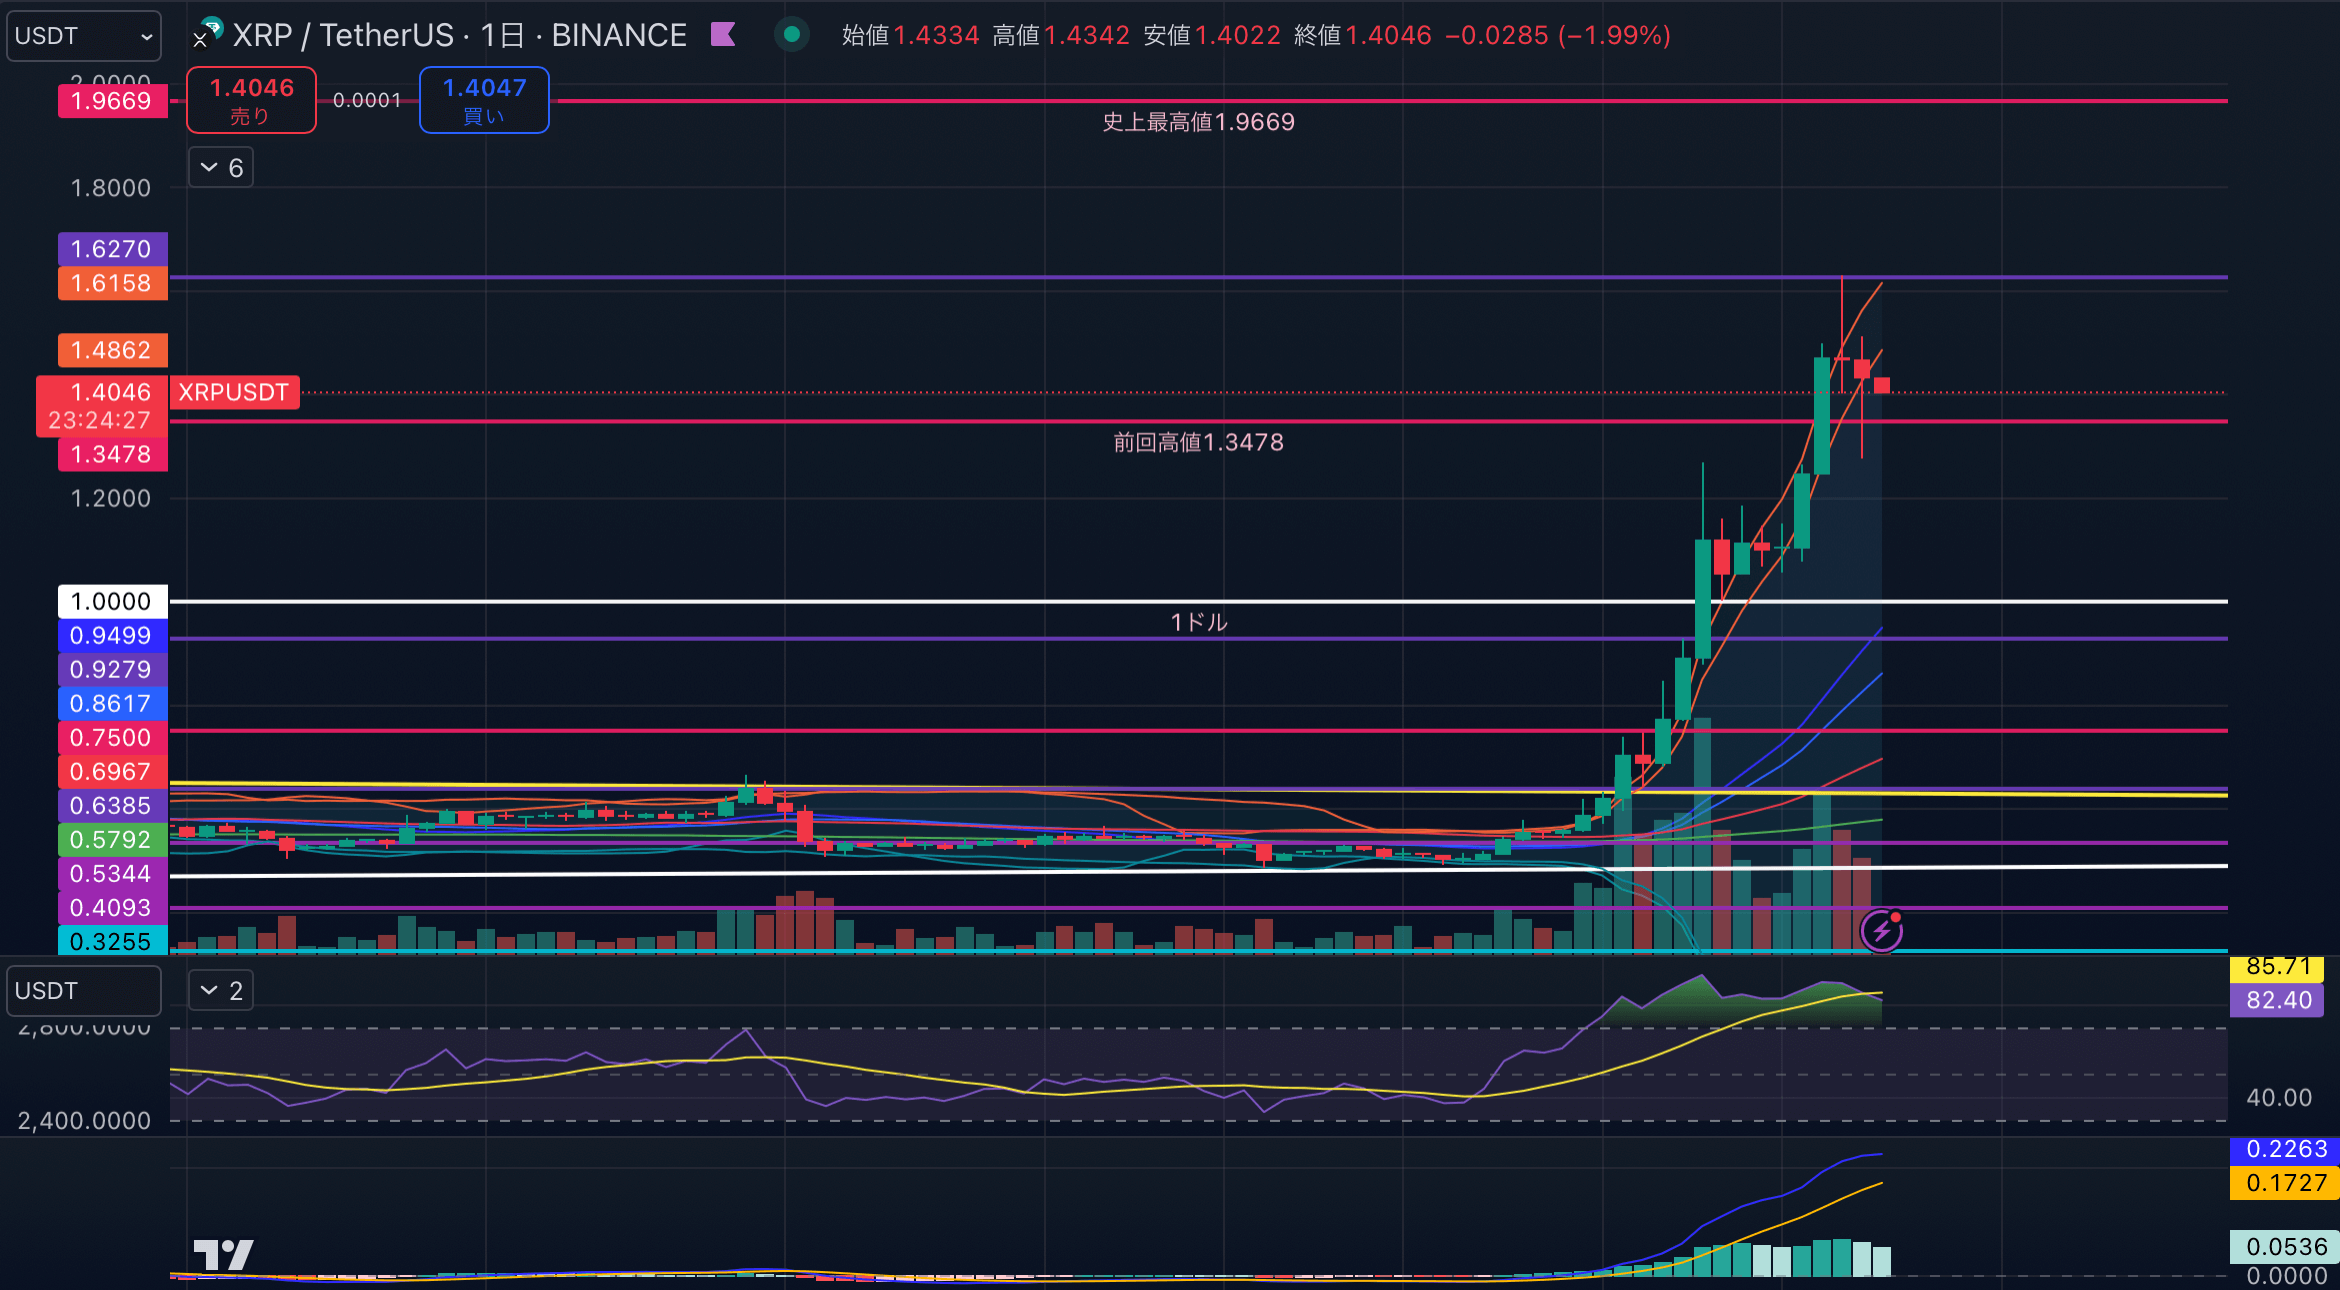This screenshot has width=2340, height=1290.
Task: Click the green market status dot
Action: pos(792,35)
